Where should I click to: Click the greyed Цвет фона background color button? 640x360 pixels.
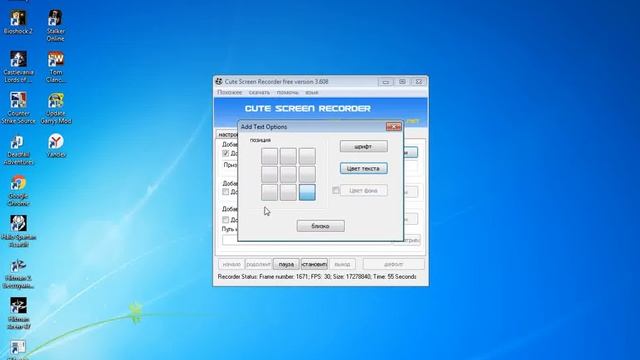(x=364, y=190)
